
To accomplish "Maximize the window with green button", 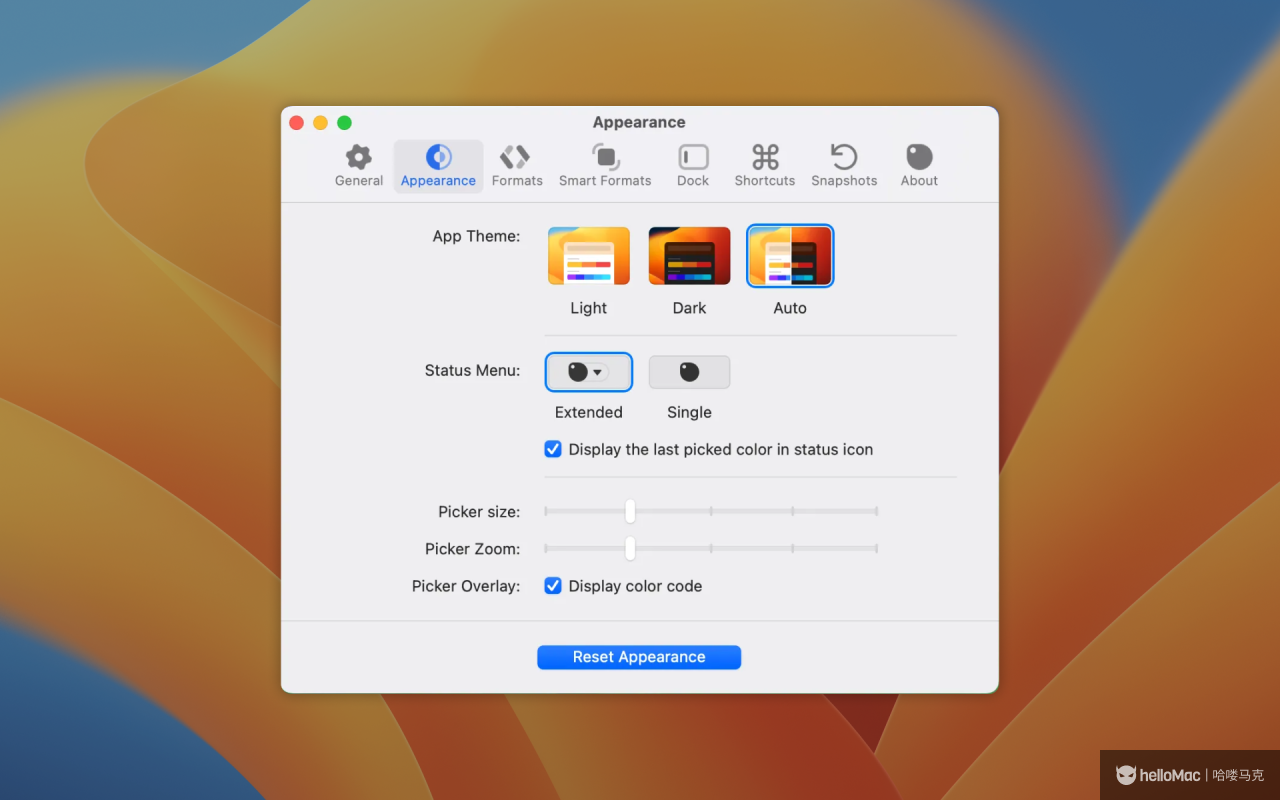I will pyautogui.click(x=344, y=123).
